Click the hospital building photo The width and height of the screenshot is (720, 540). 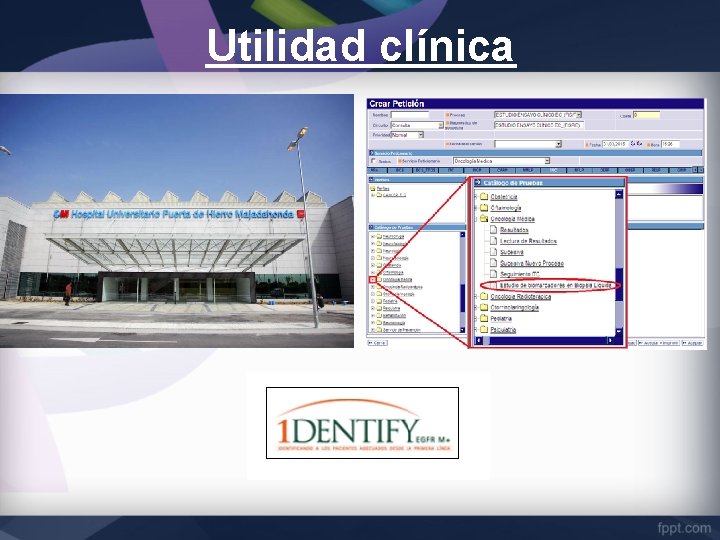[177, 221]
